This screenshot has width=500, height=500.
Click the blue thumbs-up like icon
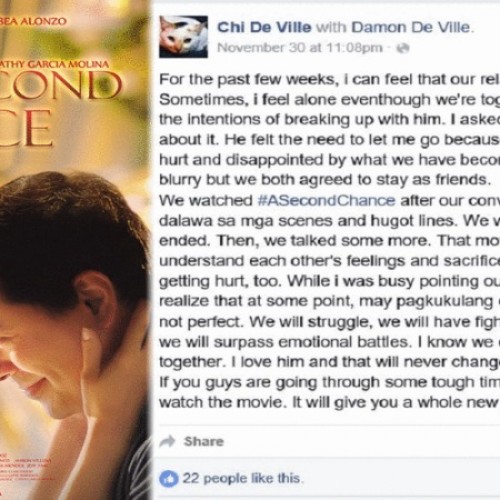(169, 479)
